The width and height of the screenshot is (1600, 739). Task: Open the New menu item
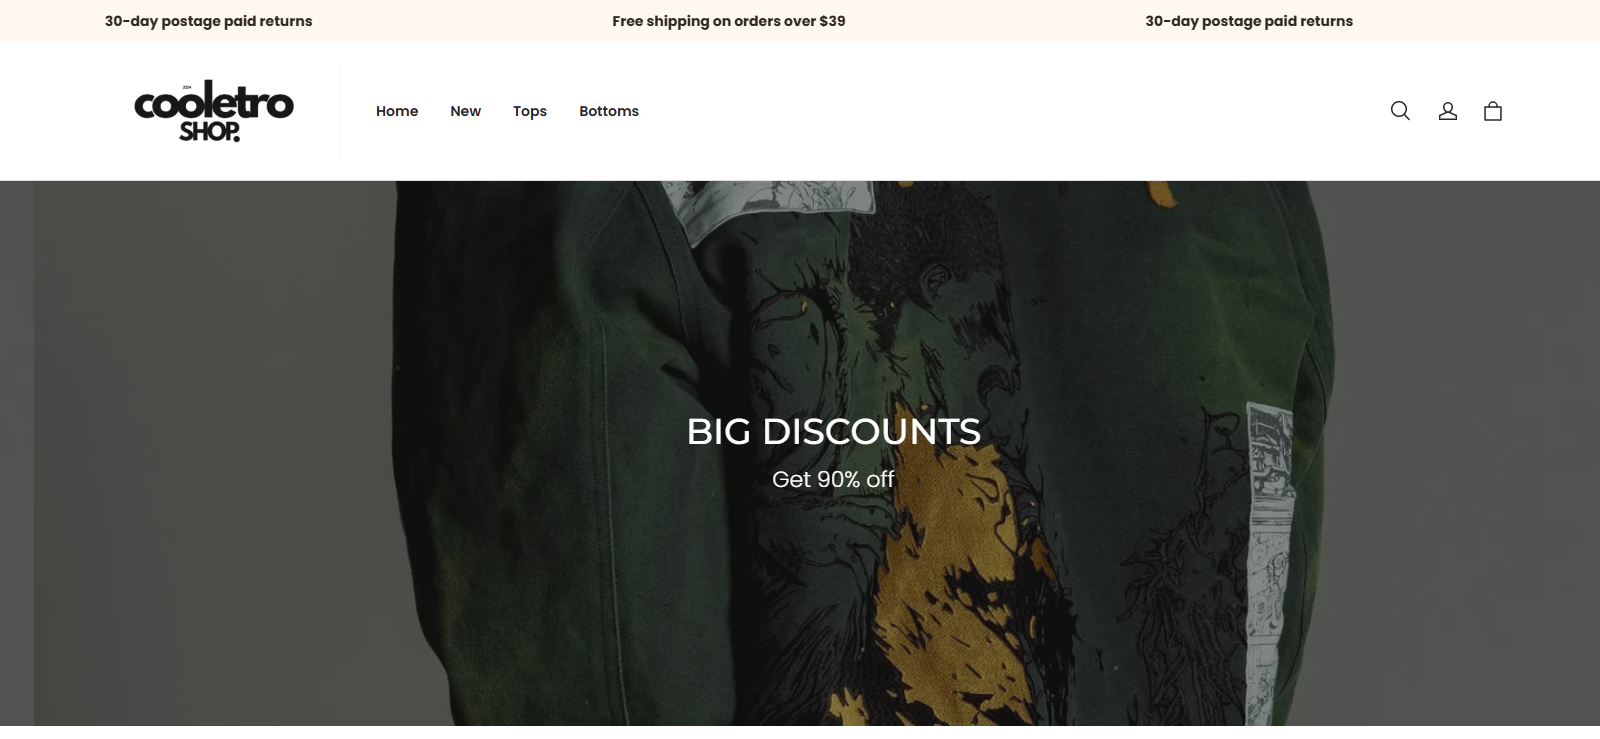point(465,111)
